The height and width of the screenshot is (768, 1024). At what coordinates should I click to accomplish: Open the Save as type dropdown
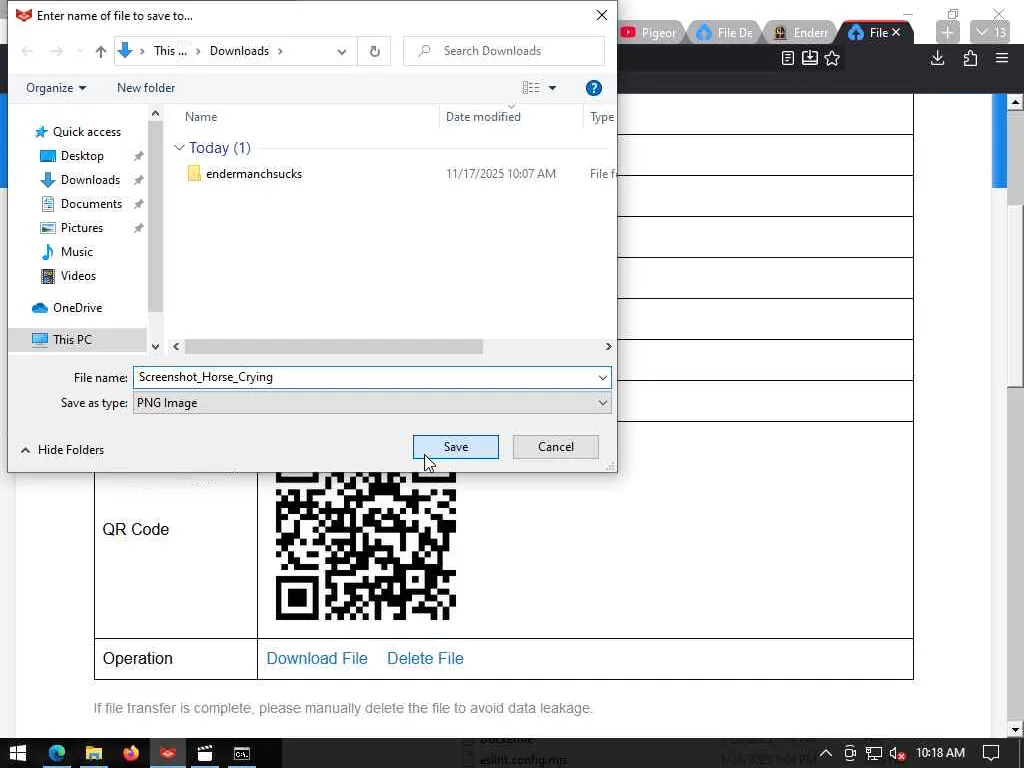point(372,403)
